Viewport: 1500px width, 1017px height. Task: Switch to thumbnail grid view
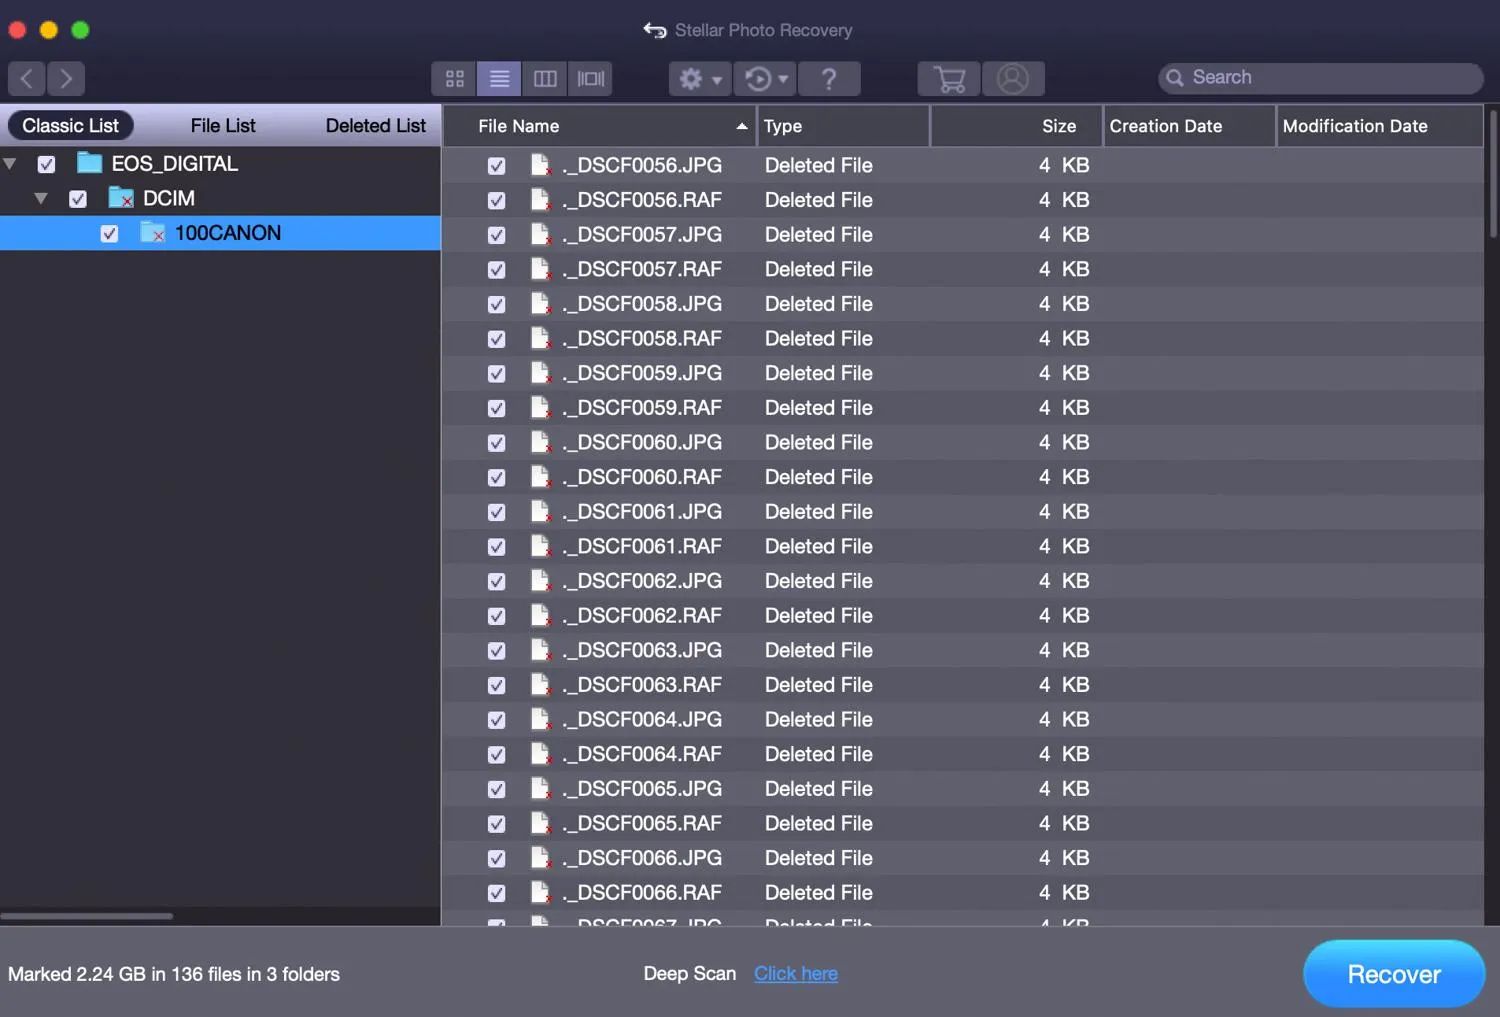454,79
